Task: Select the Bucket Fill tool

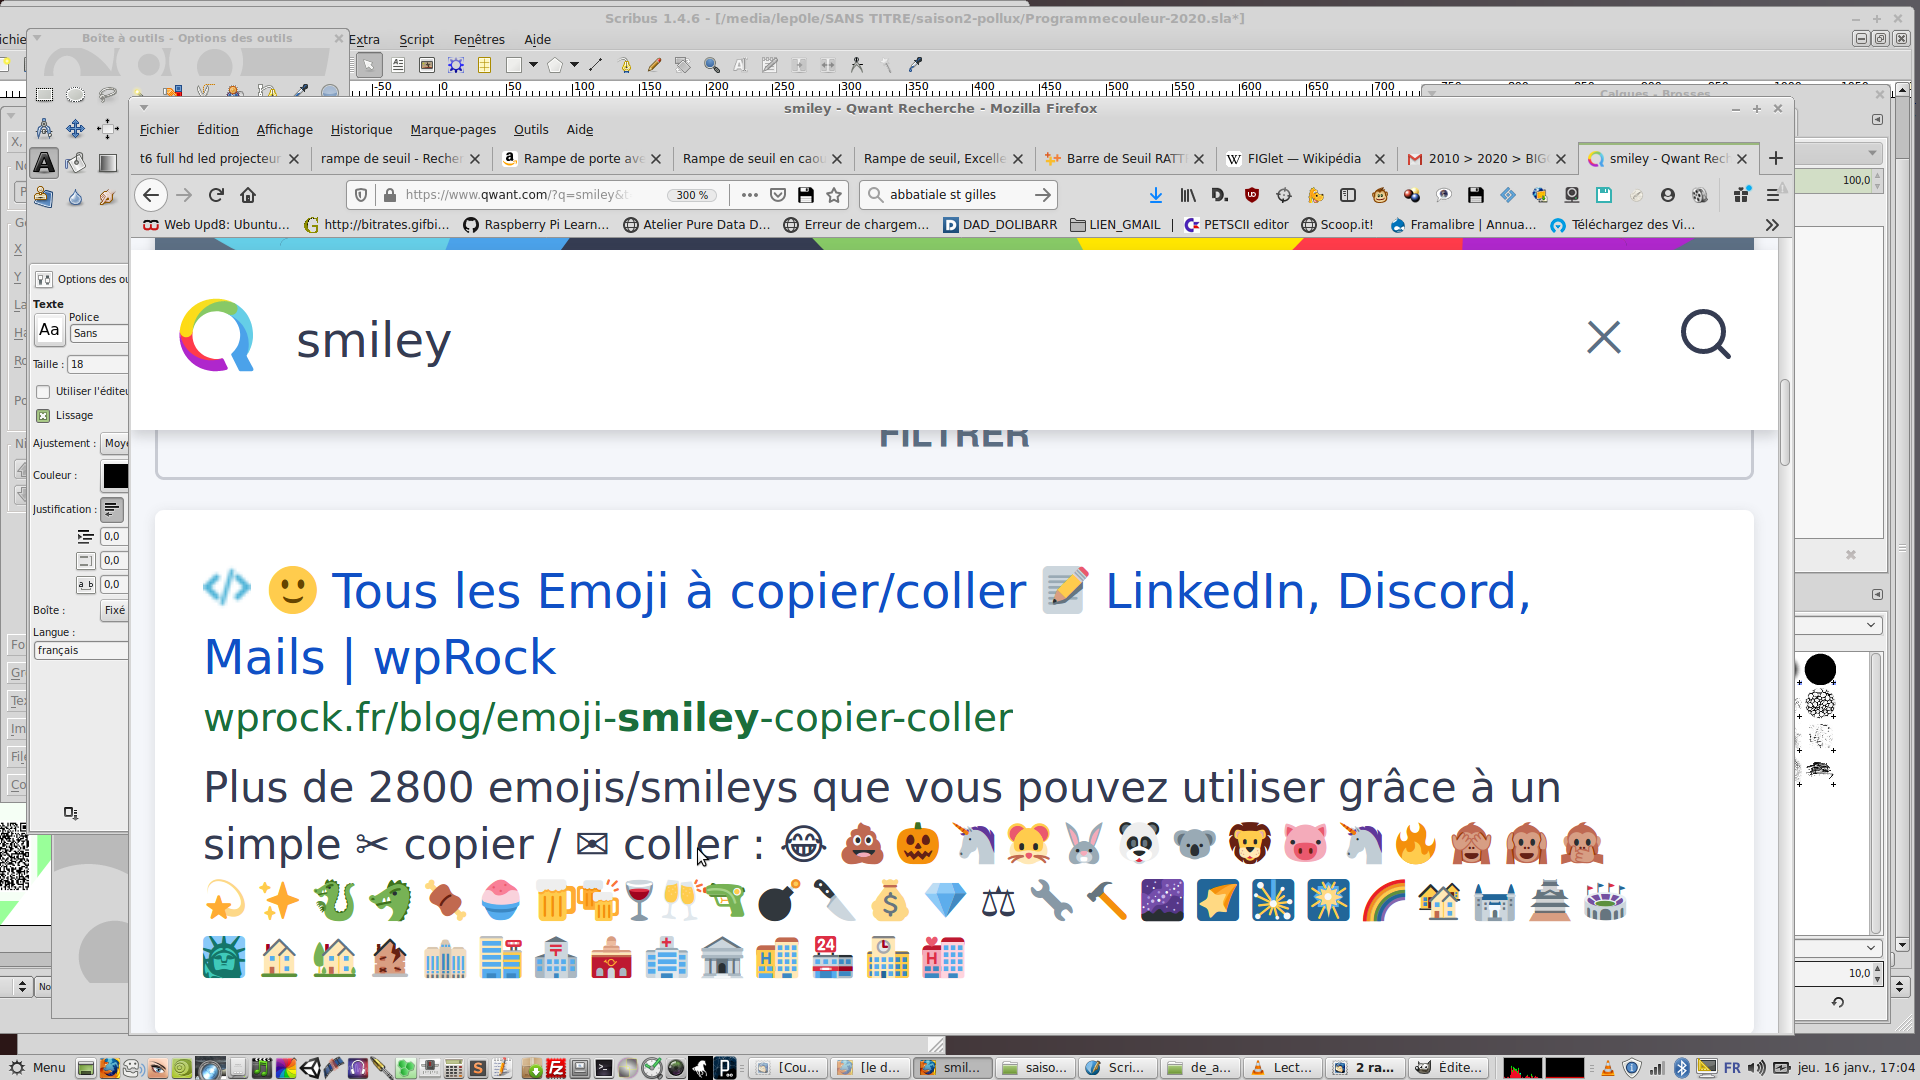Action: click(75, 163)
